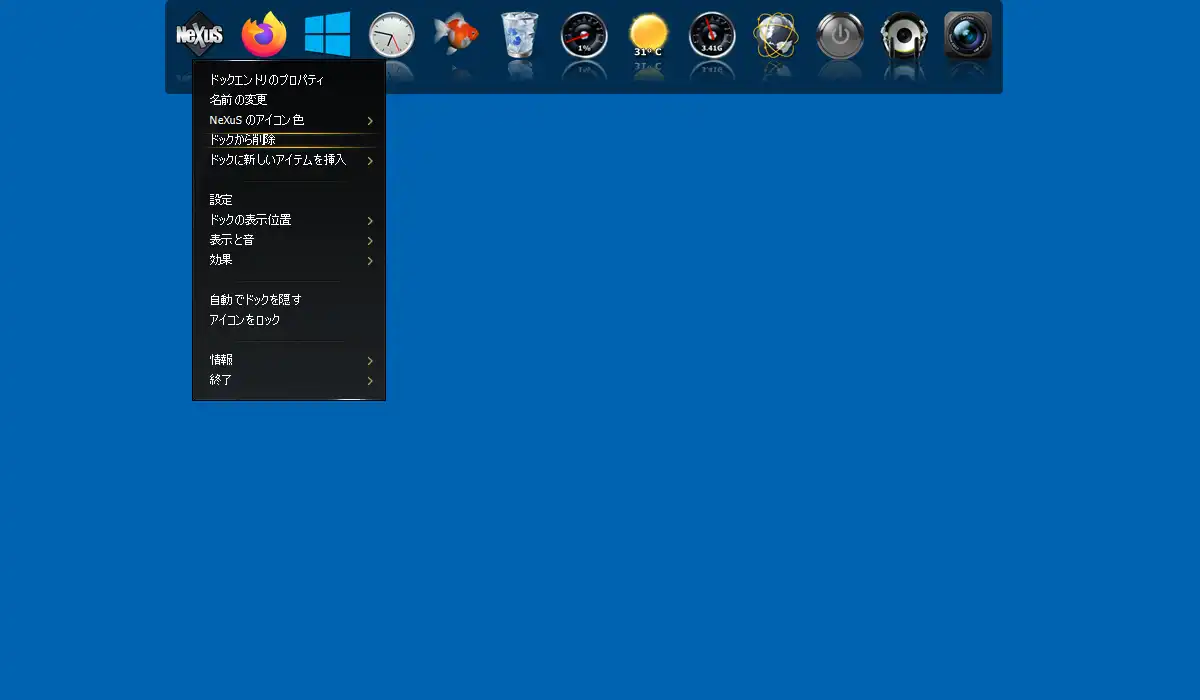The image size is (1200, 700).
Task: Expand ドックの表示位置 submenu
Action: 289,220
